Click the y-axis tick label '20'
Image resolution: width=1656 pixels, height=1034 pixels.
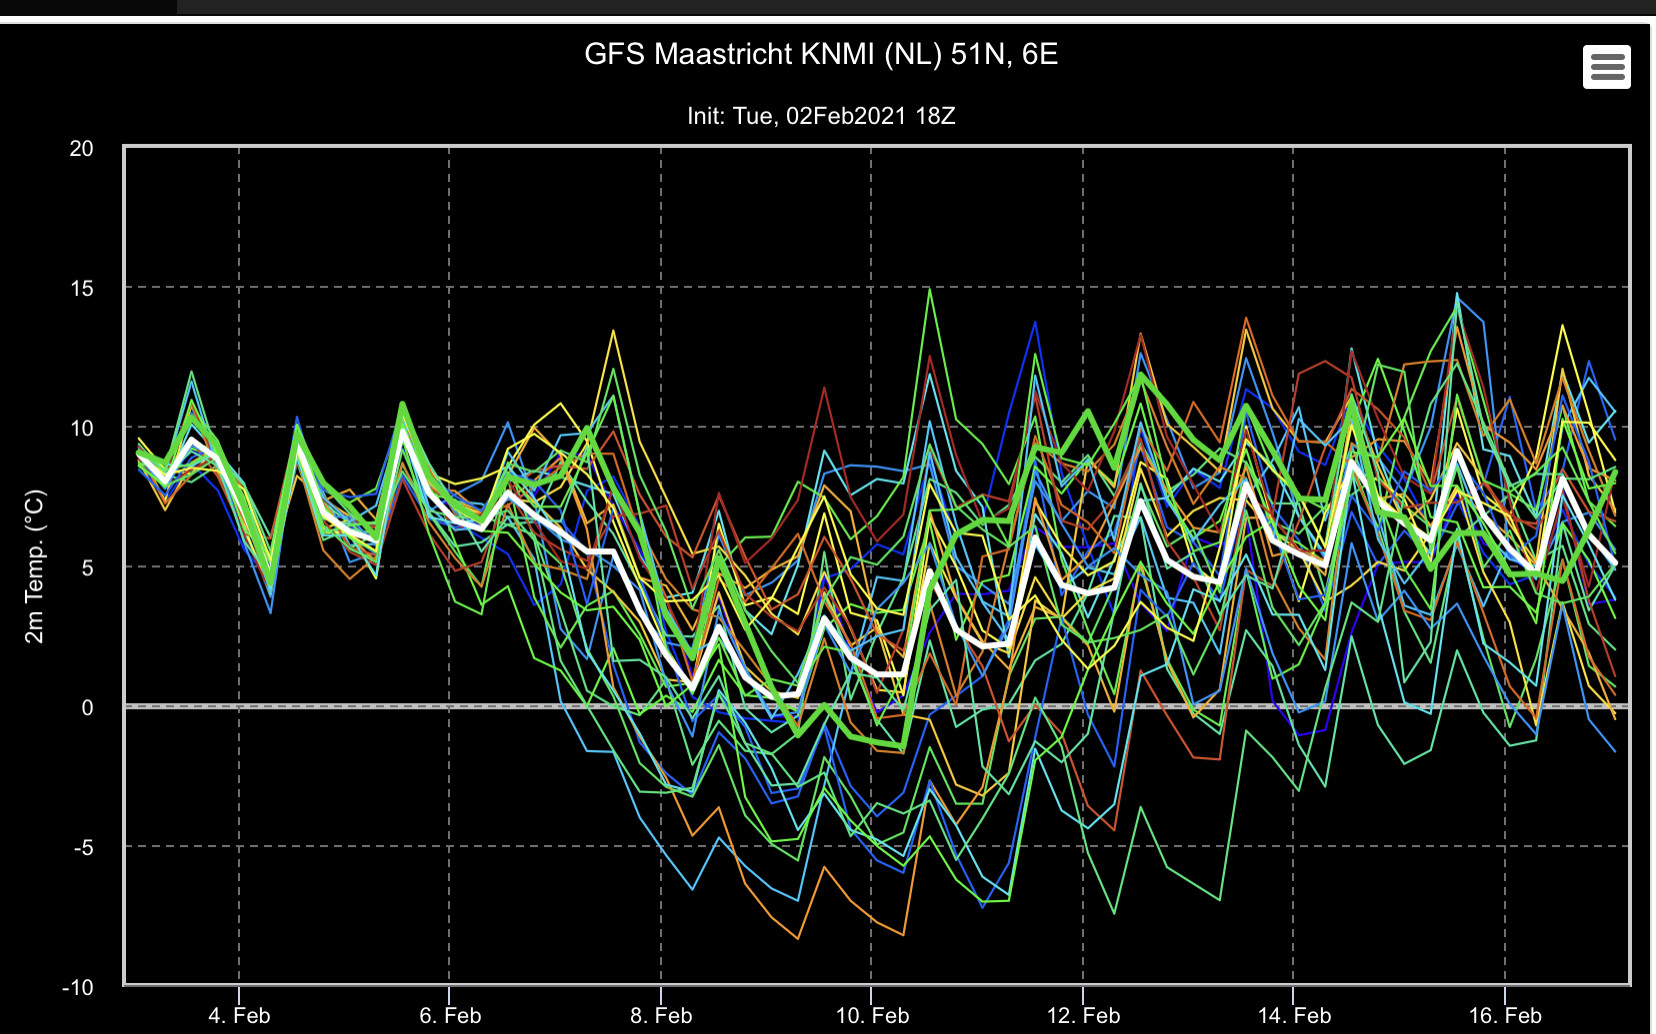82,149
